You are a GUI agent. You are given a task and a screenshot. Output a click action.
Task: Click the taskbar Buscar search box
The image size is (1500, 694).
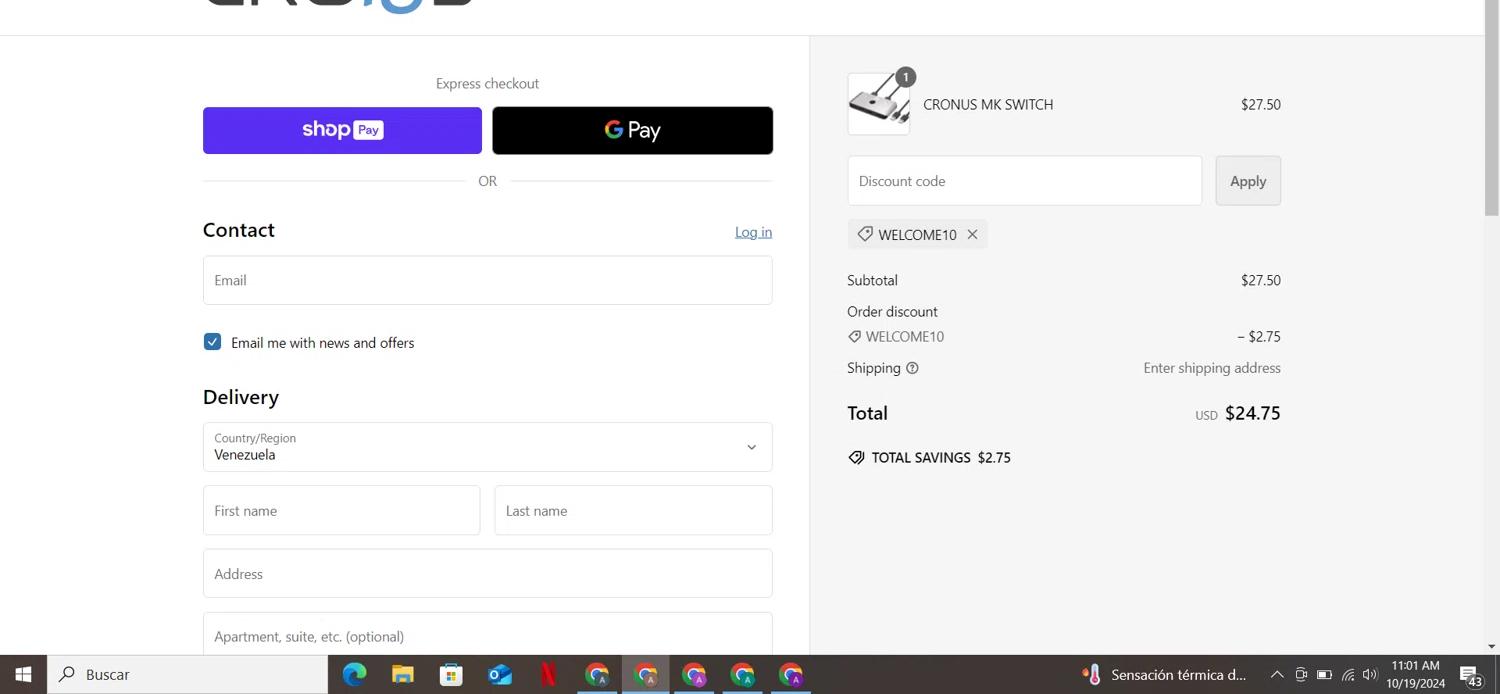point(187,674)
